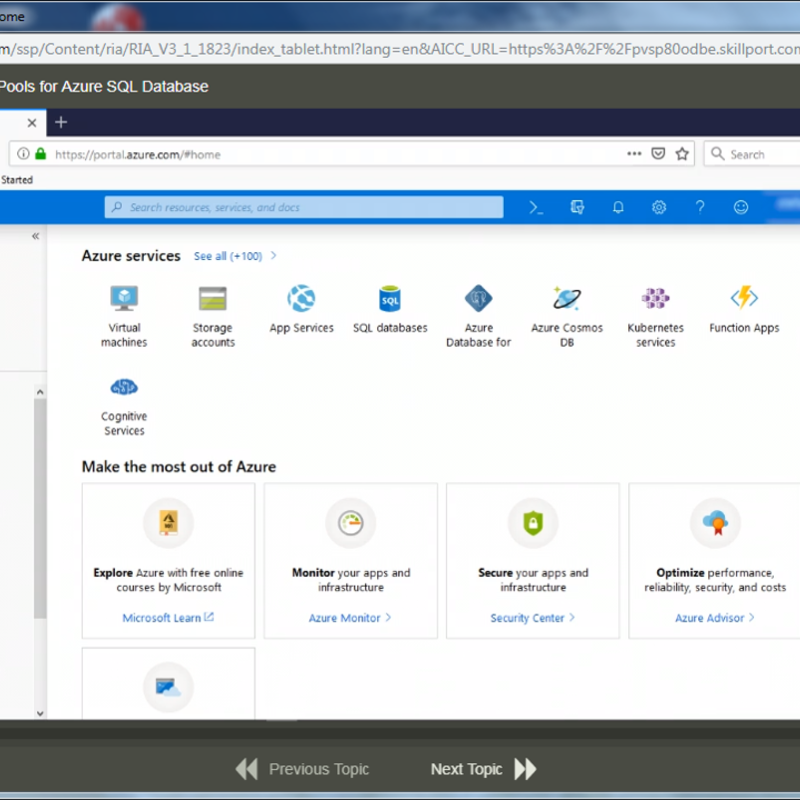Screen dimensions: 800x800
Task: Click Explore Azure courses card icon
Action: click(x=168, y=523)
